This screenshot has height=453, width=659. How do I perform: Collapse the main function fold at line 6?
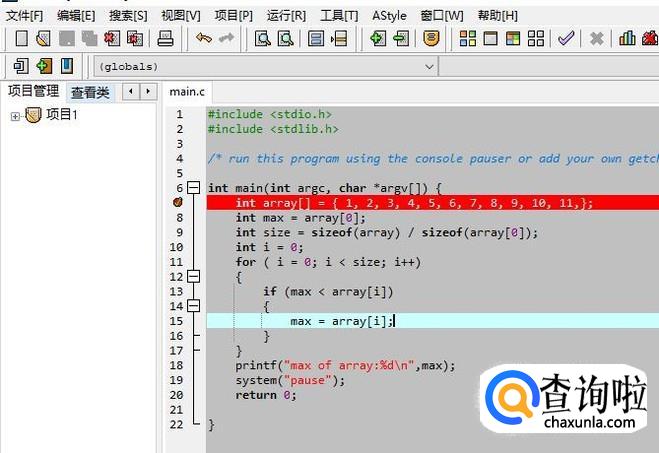pos(193,188)
